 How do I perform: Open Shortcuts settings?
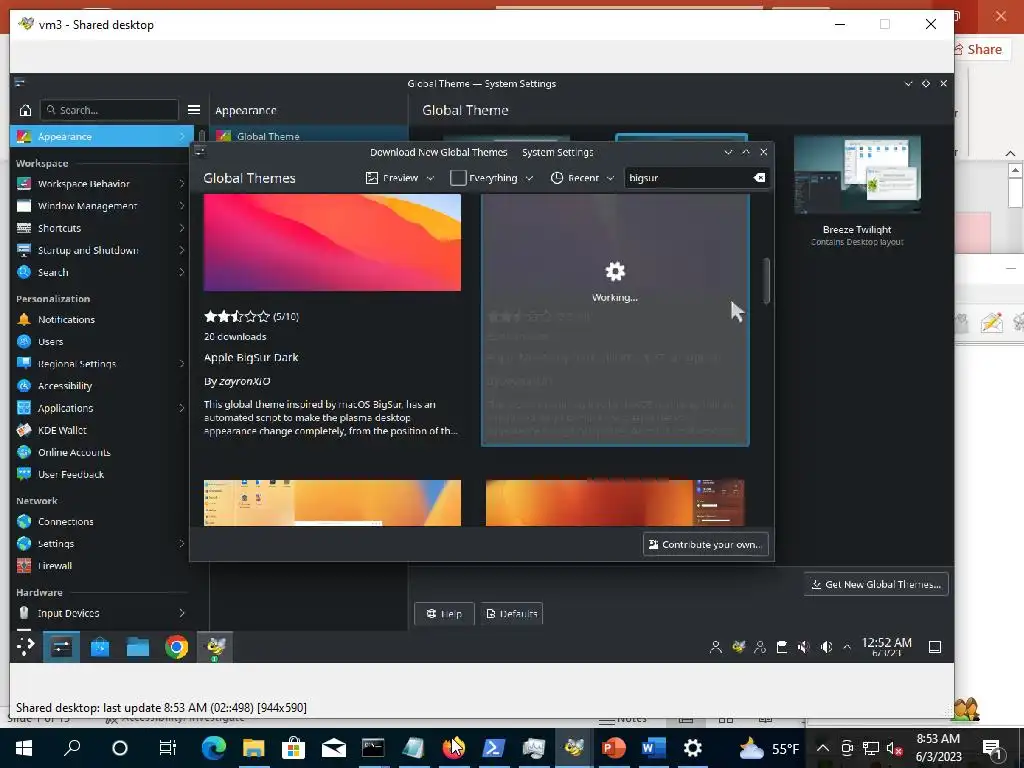tap(102, 229)
